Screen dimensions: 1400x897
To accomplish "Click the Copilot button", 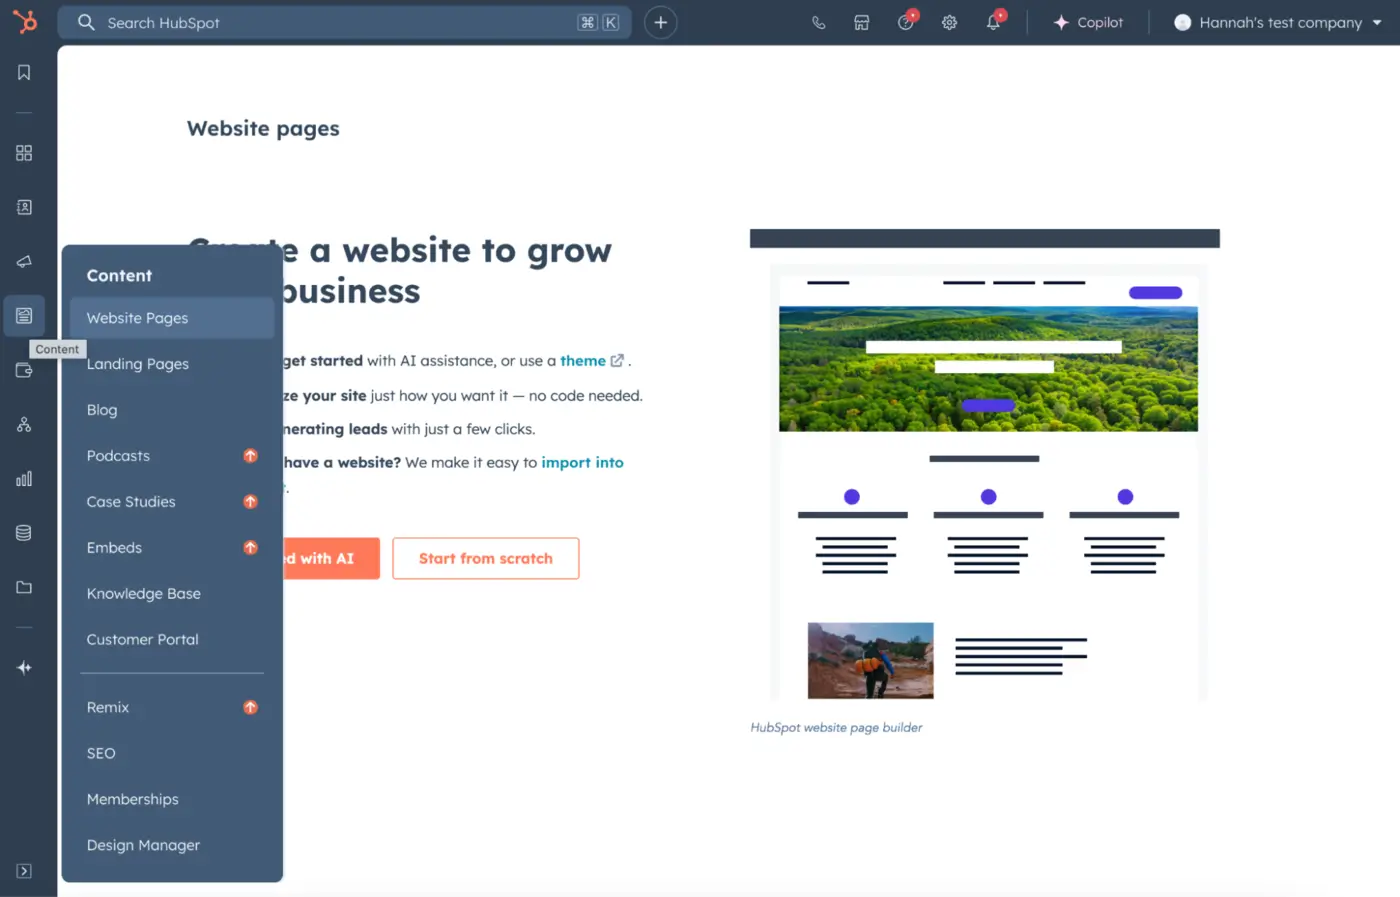I will (1088, 23).
